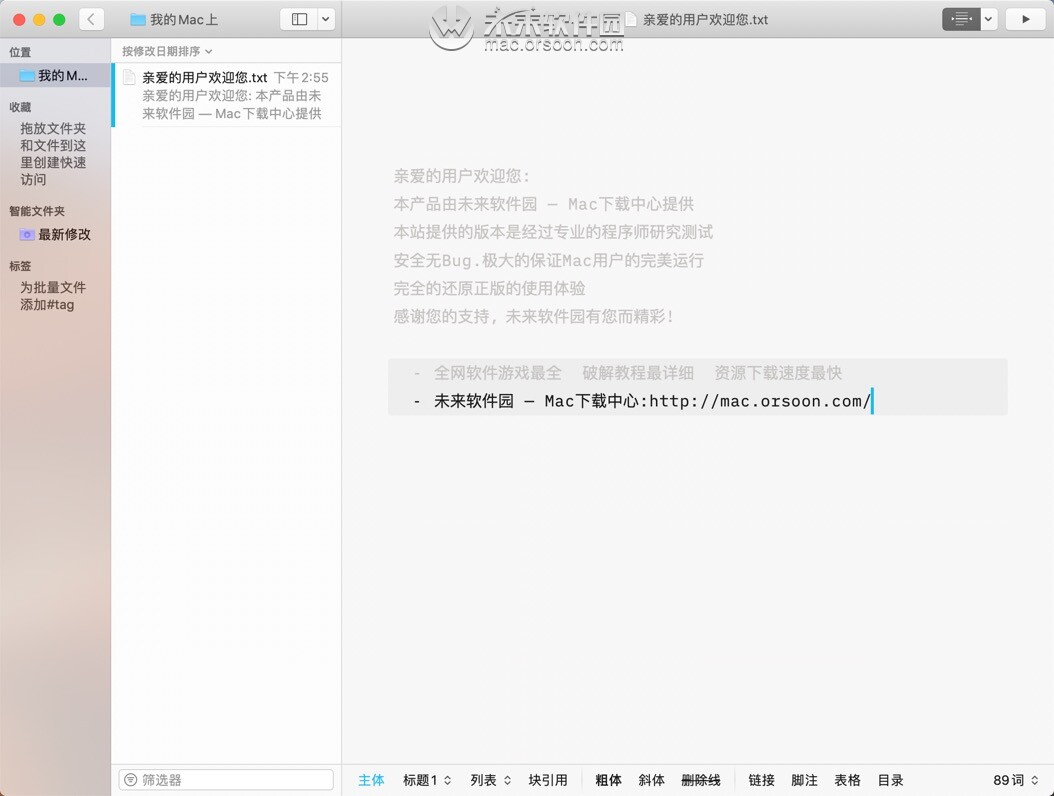Insert a table using the 表格 button

[847, 780]
